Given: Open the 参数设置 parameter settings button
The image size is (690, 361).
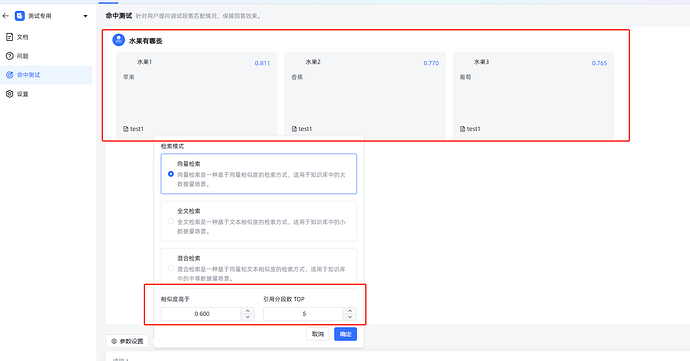Looking at the screenshot, I should pyautogui.click(x=127, y=341).
